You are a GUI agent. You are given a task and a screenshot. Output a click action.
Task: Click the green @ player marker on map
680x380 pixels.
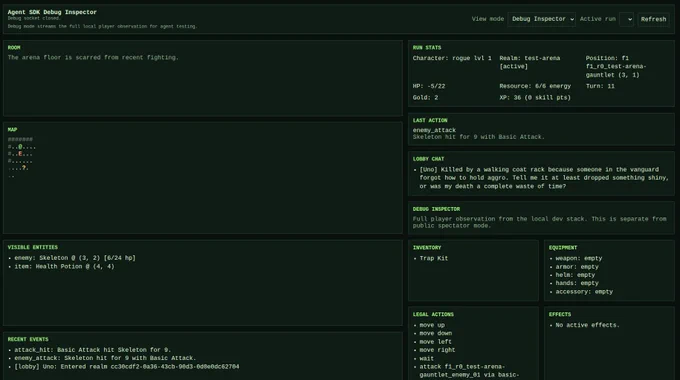20,147
